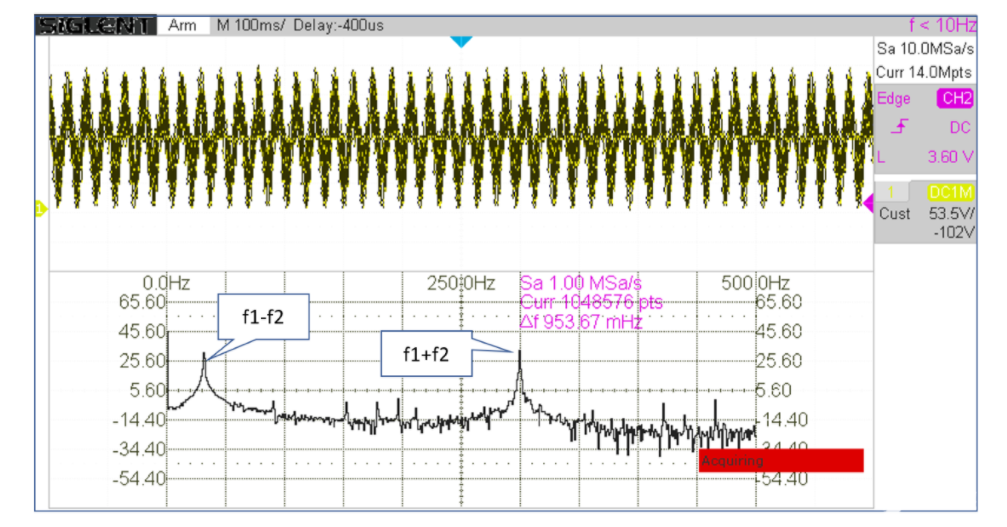Click the Curr 14.0Mpts memory depth

click(x=924, y=73)
